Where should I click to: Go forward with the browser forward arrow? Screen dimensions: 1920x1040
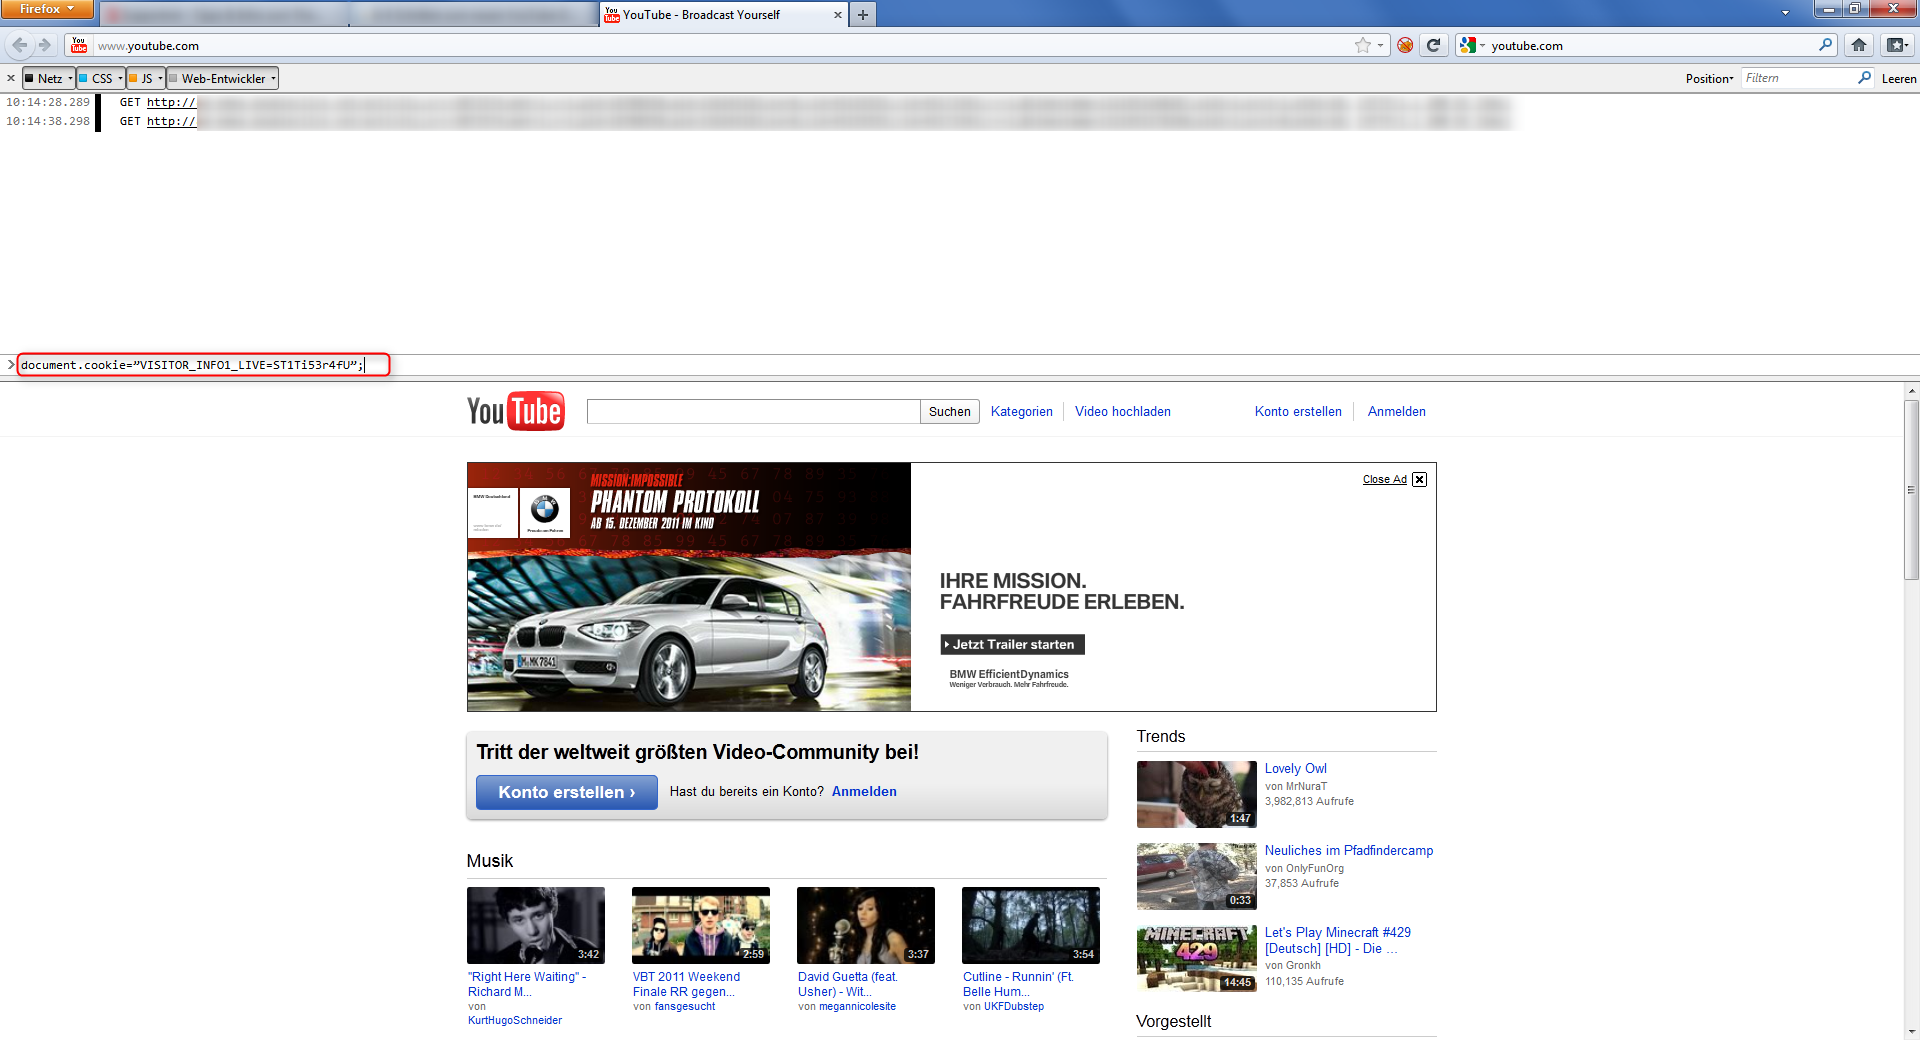click(x=44, y=45)
